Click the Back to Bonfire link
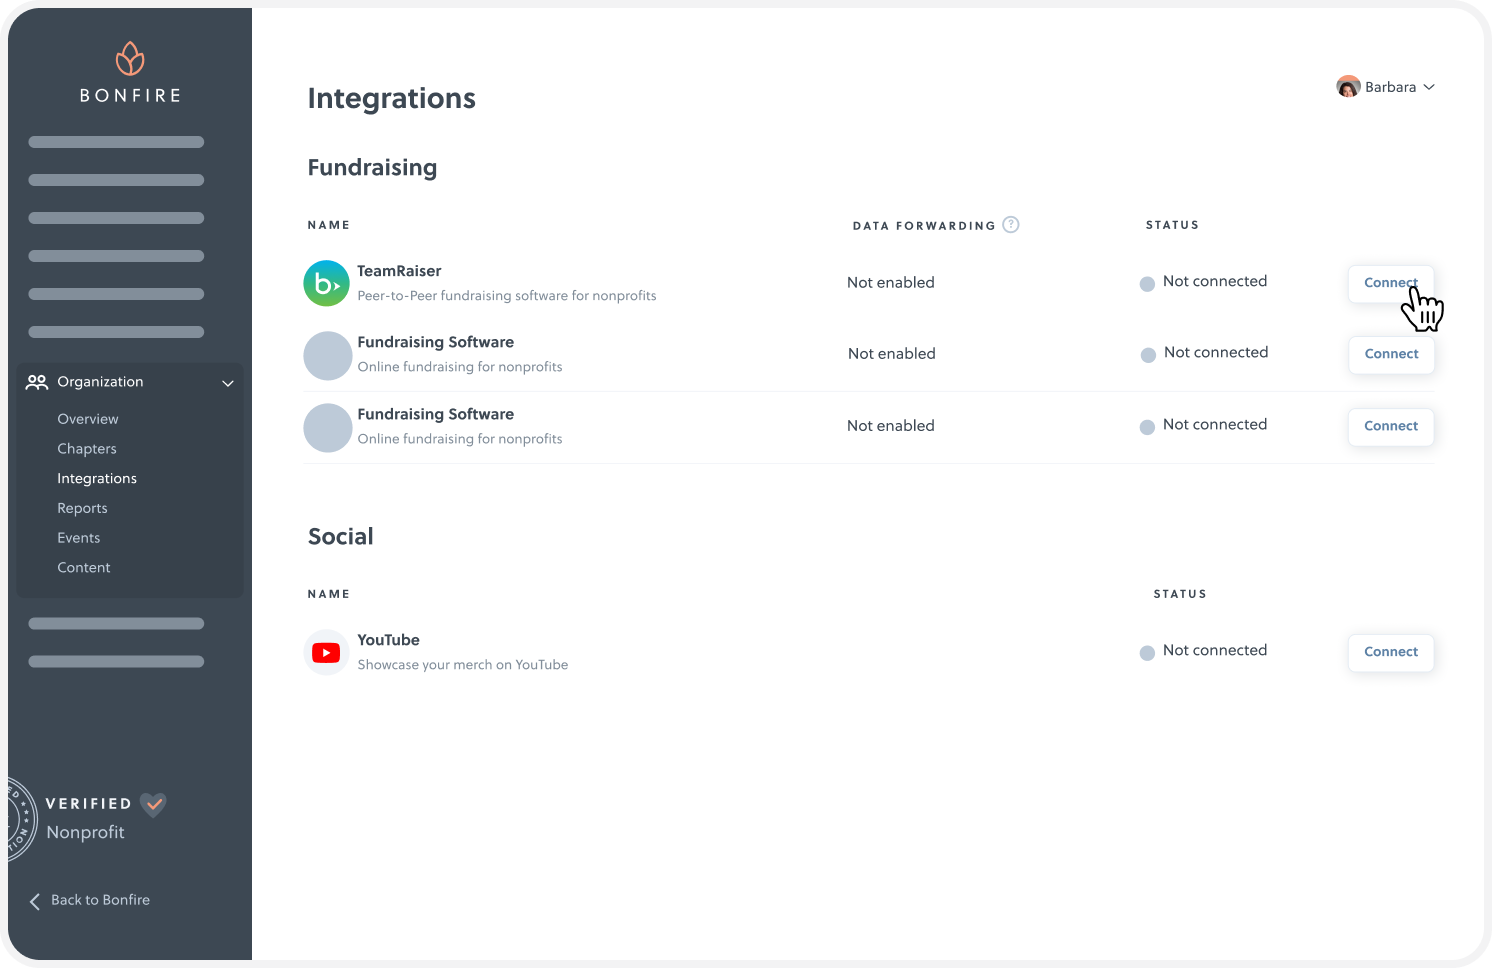The image size is (1492, 968). [100, 899]
